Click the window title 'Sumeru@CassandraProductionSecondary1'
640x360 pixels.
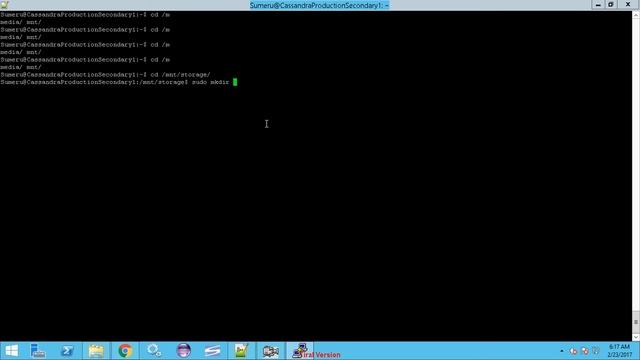point(319,5)
